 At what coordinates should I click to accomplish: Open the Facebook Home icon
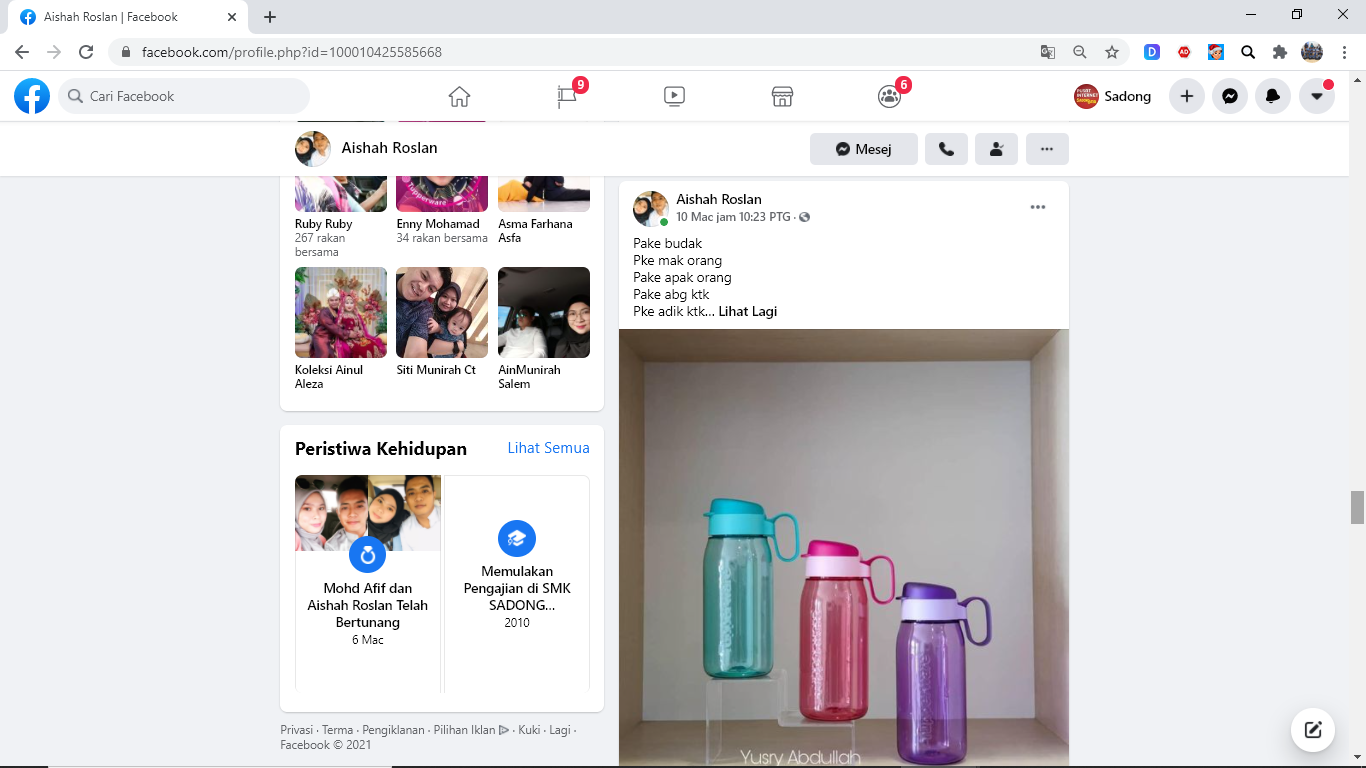click(459, 96)
